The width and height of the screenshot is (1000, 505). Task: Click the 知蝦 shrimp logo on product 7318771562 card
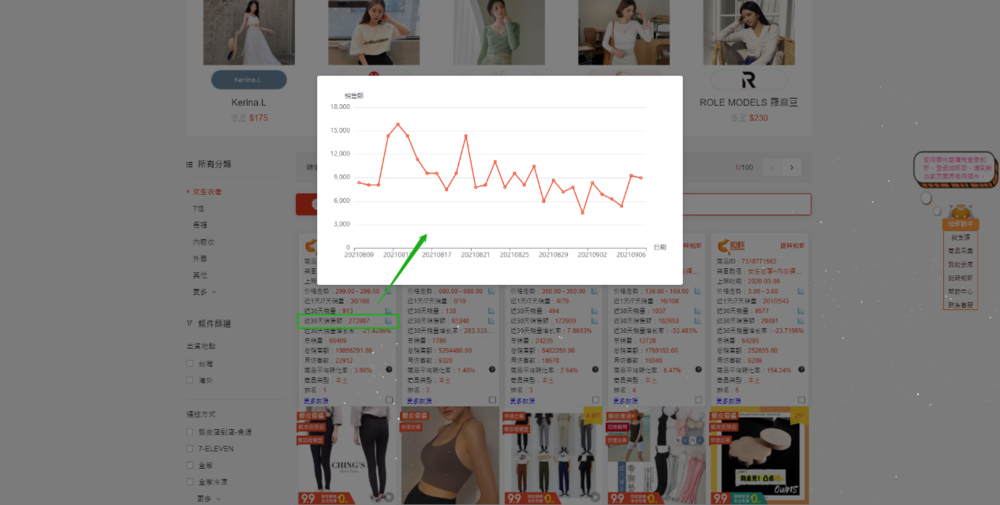tap(731, 246)
